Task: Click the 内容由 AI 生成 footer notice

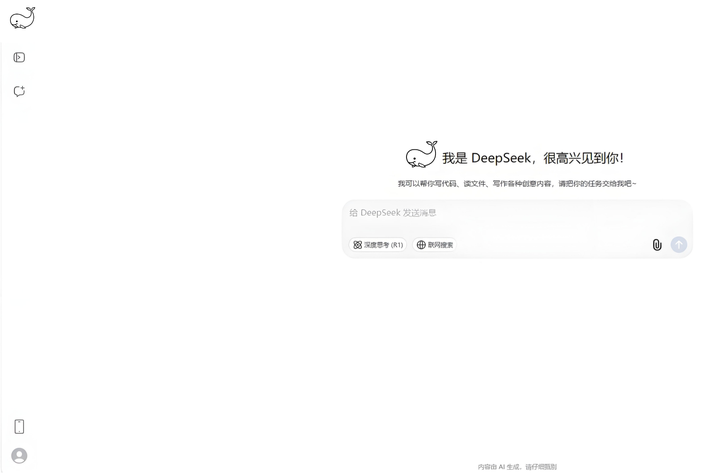Action: coord(517,467)
